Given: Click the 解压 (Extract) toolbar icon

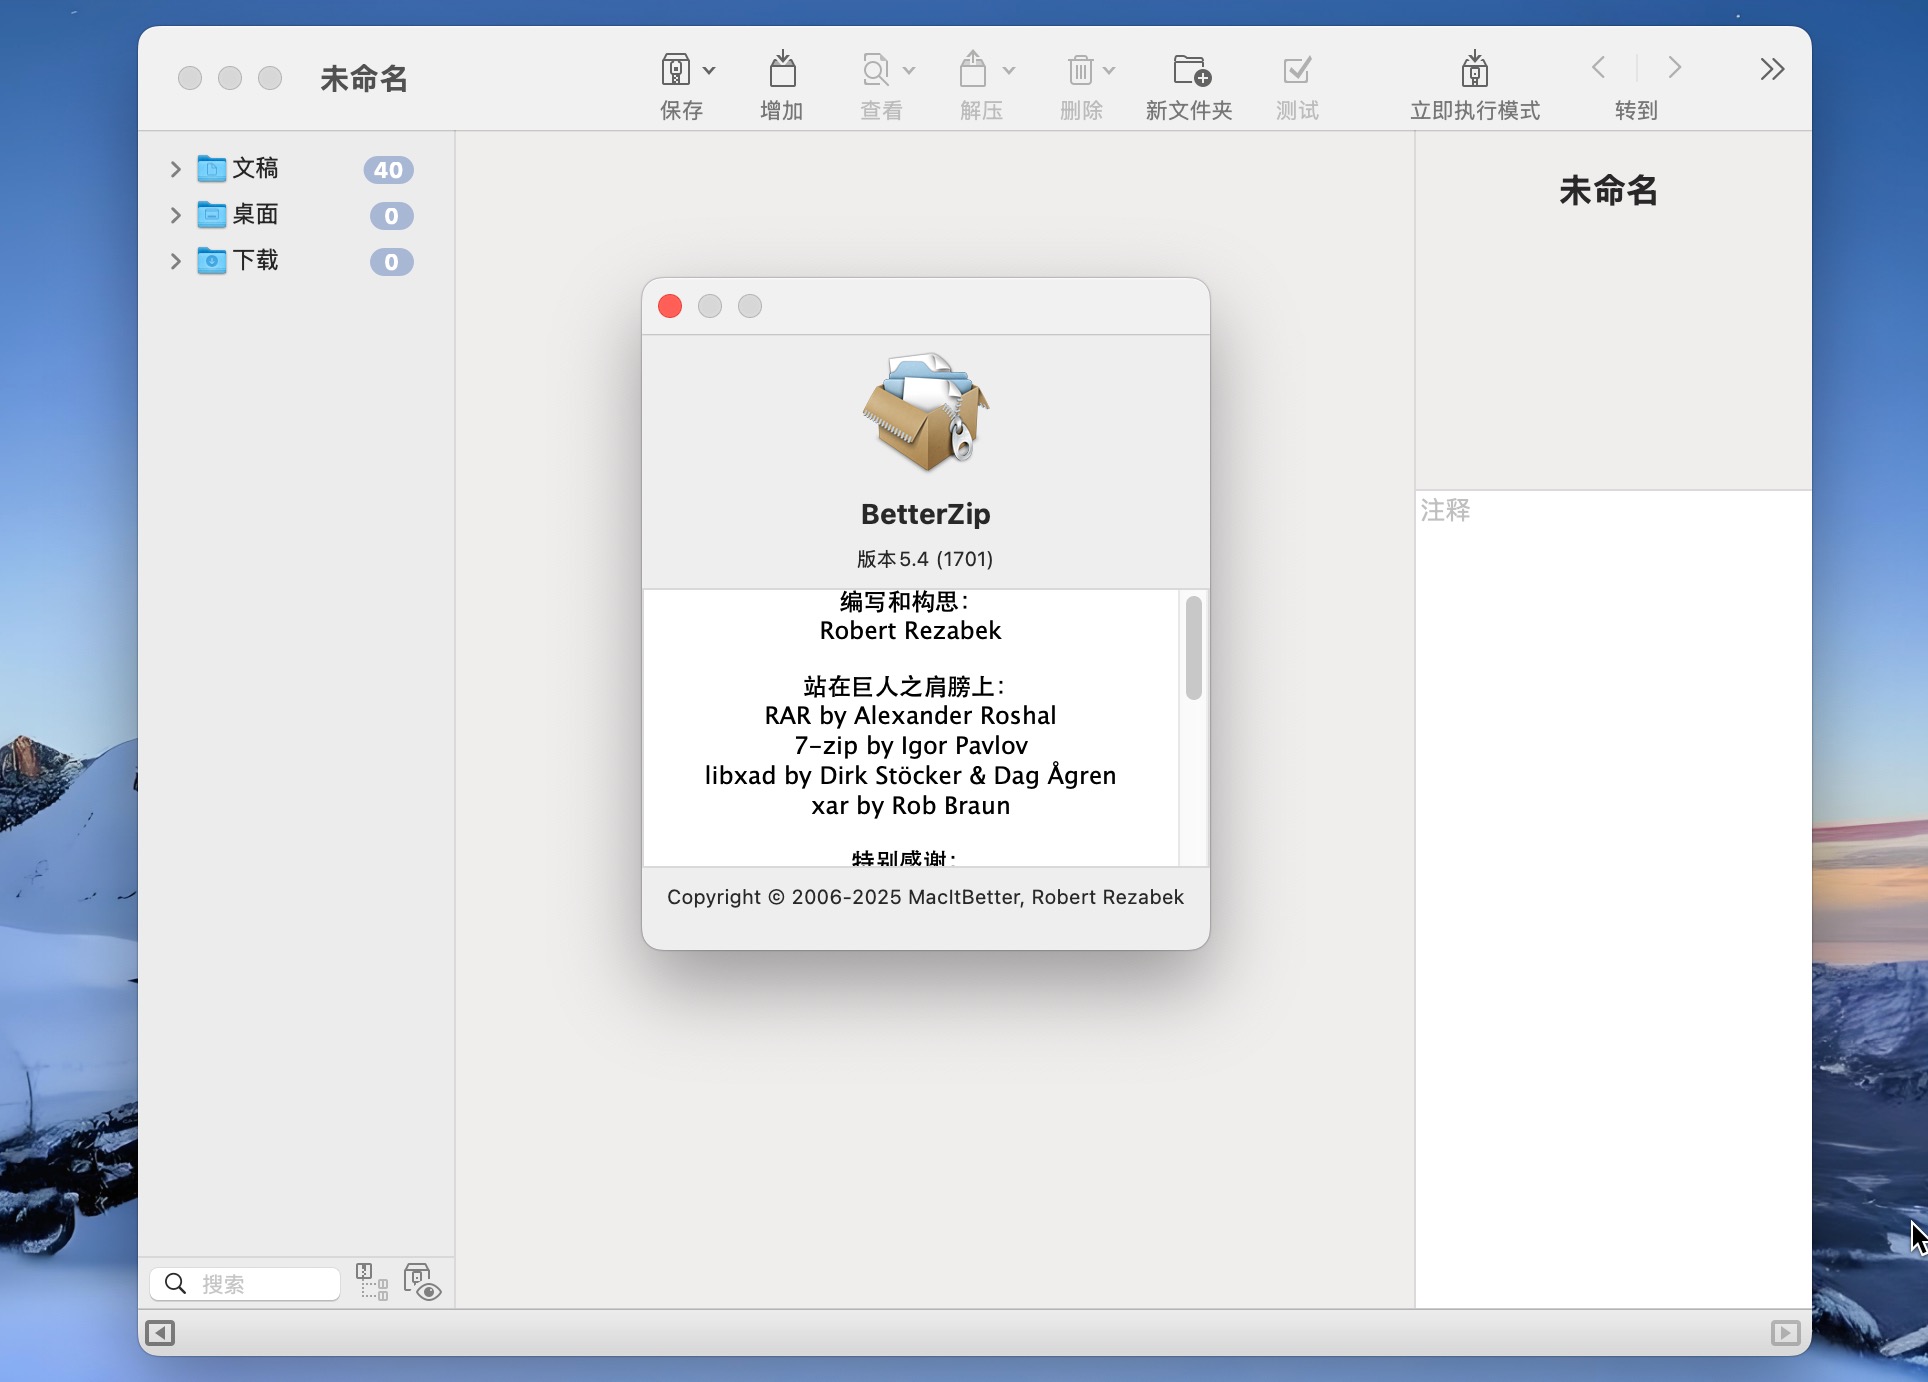Looking at the screenshot, I should click(973, 70).
